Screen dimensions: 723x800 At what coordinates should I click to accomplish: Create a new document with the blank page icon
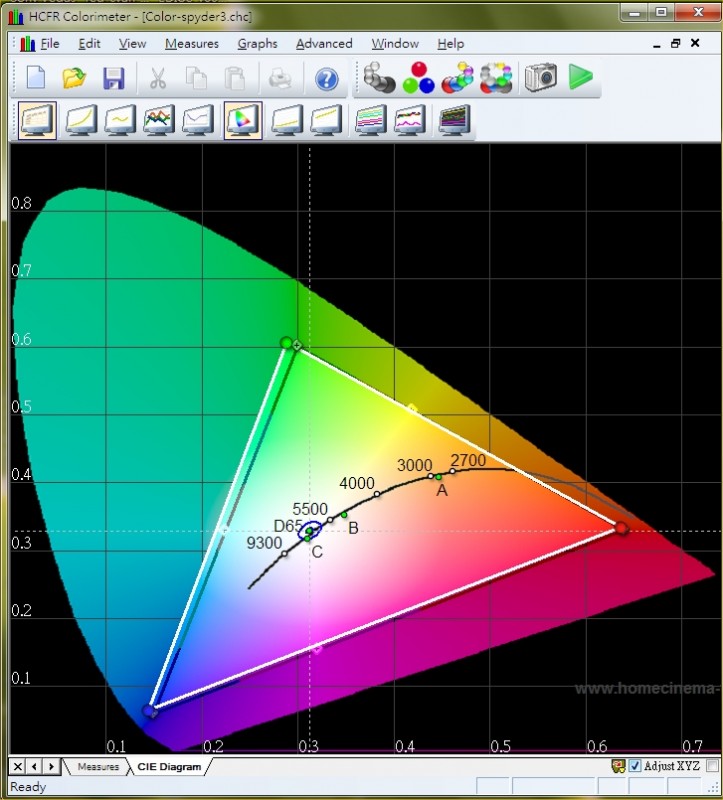(x=36, y=78)
